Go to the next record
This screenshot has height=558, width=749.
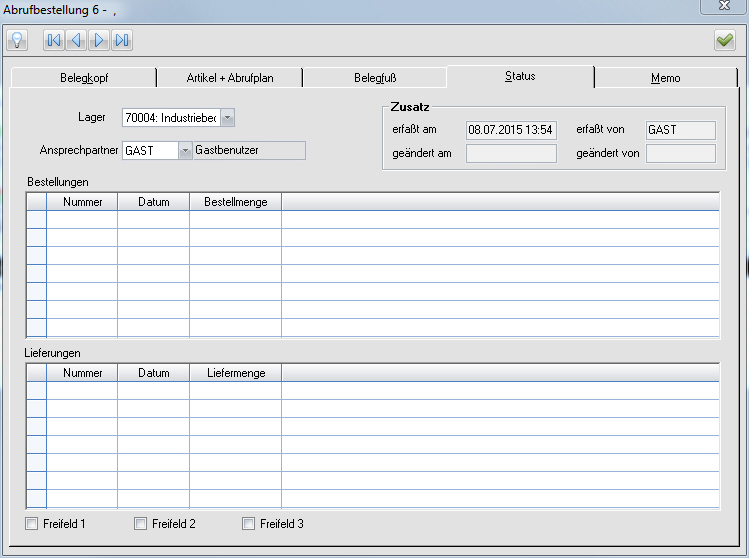pyautogui.click(x=99, y=40)
